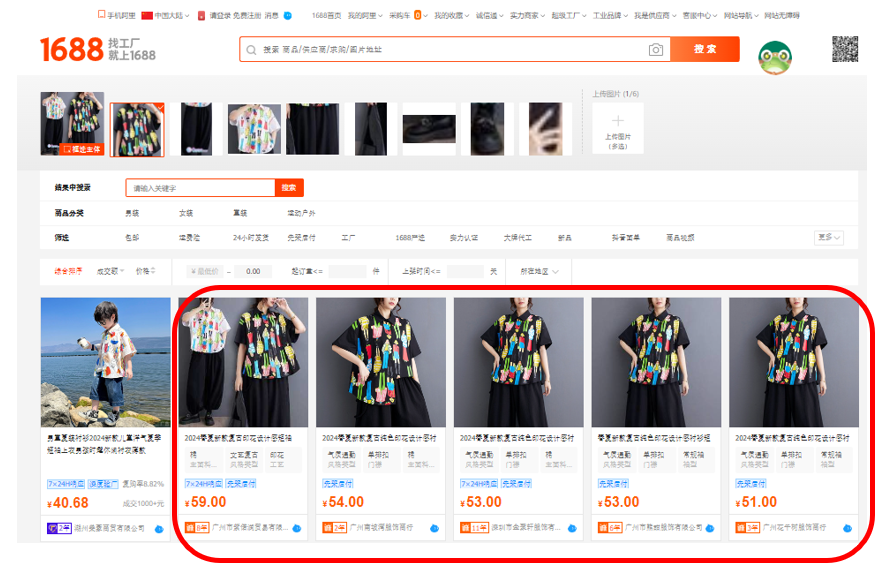Click the plus icon to upload image

point(618,120)
